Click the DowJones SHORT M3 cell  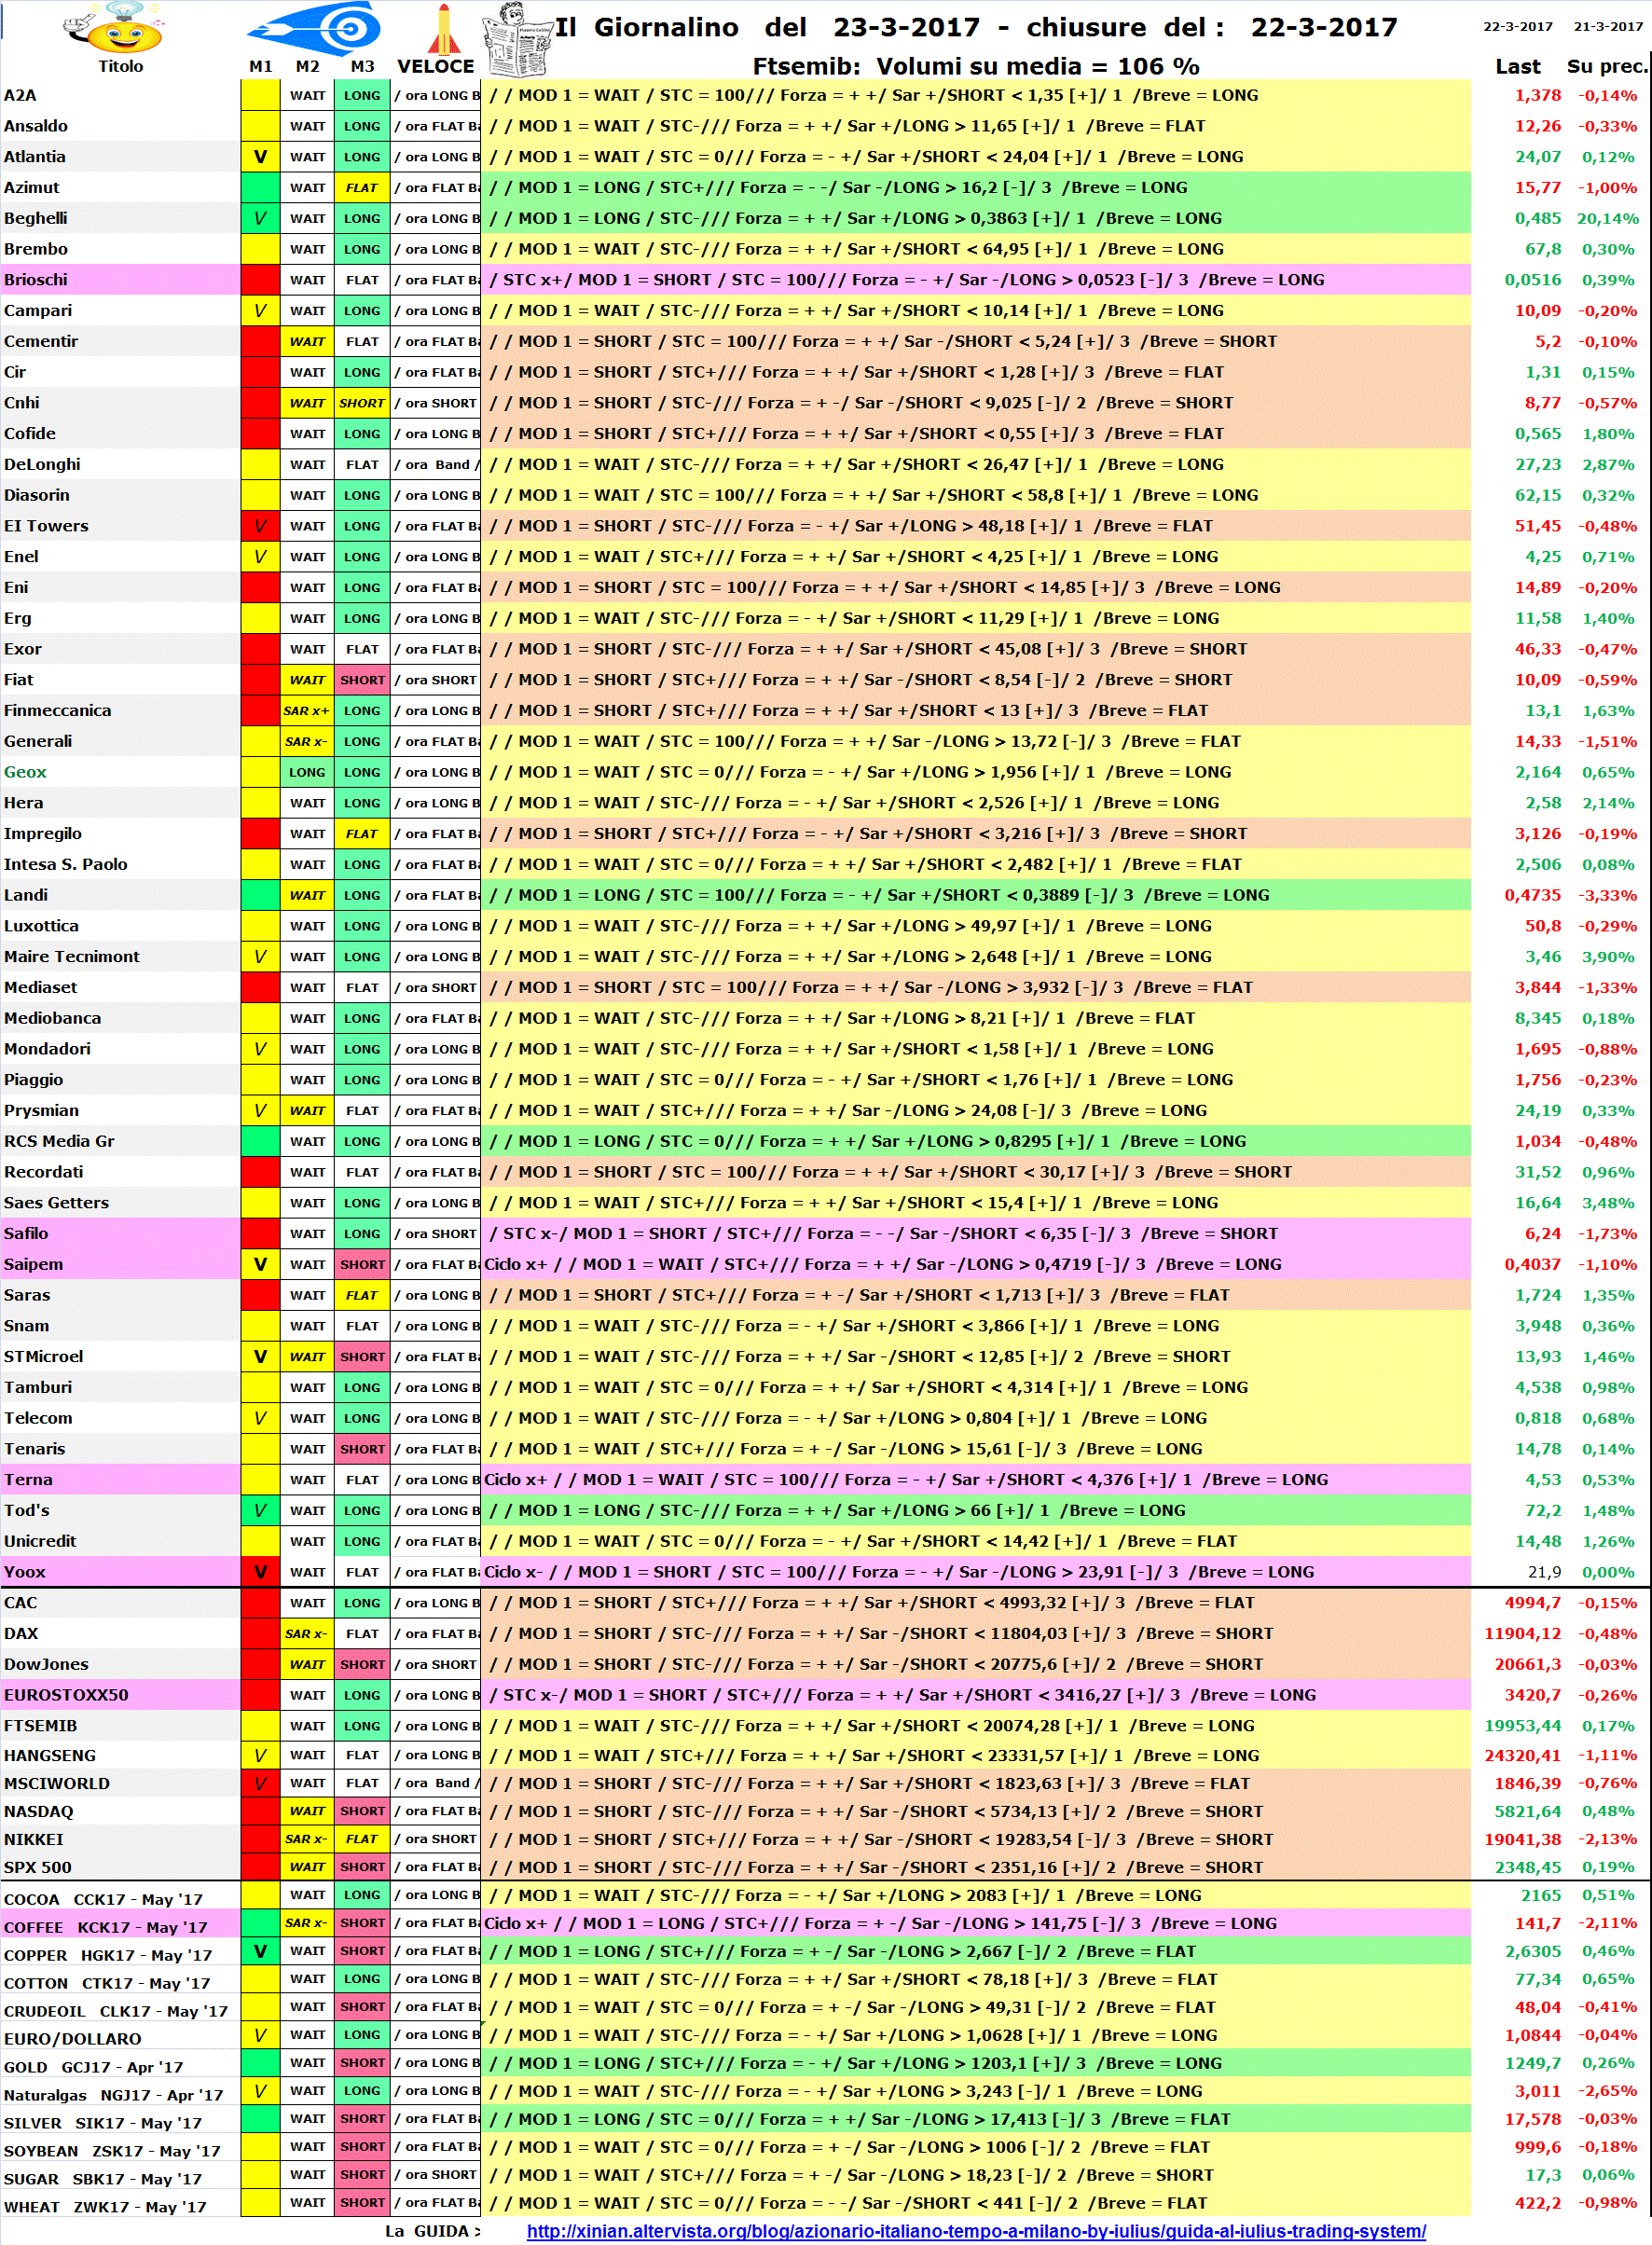pyautogui.click(x=362, y=1664)
